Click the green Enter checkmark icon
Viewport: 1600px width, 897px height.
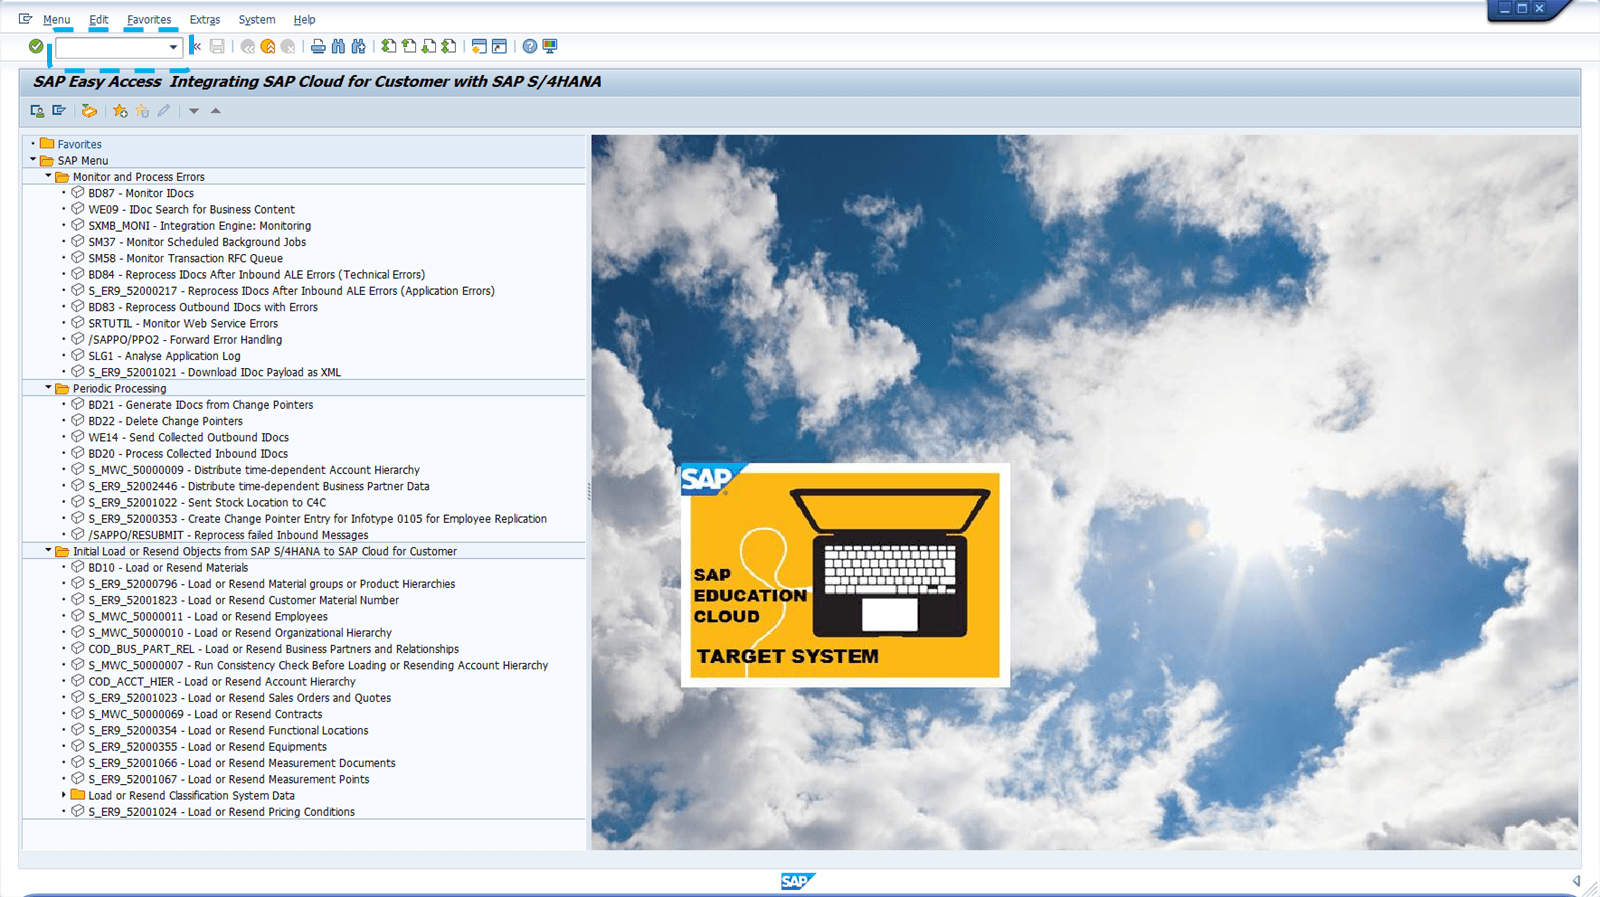tap(36, 46)
